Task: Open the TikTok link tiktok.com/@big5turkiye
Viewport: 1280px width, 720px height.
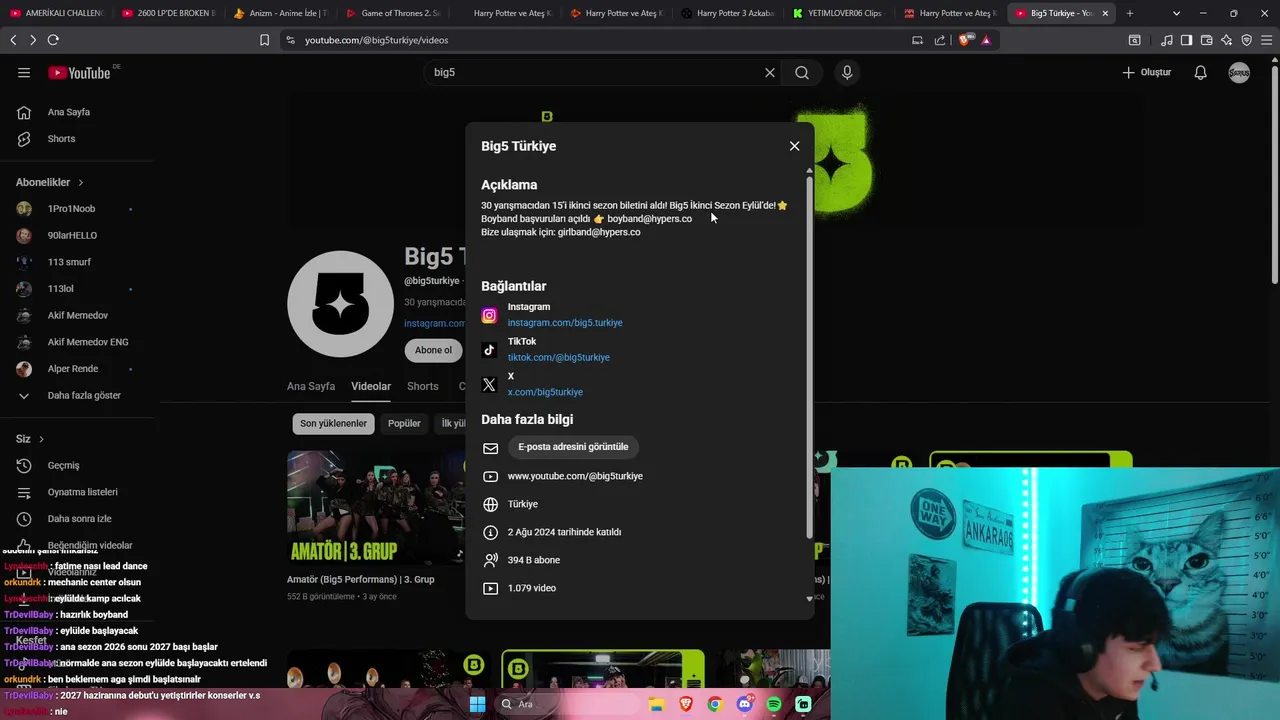Action: click(x=558, y=357)
